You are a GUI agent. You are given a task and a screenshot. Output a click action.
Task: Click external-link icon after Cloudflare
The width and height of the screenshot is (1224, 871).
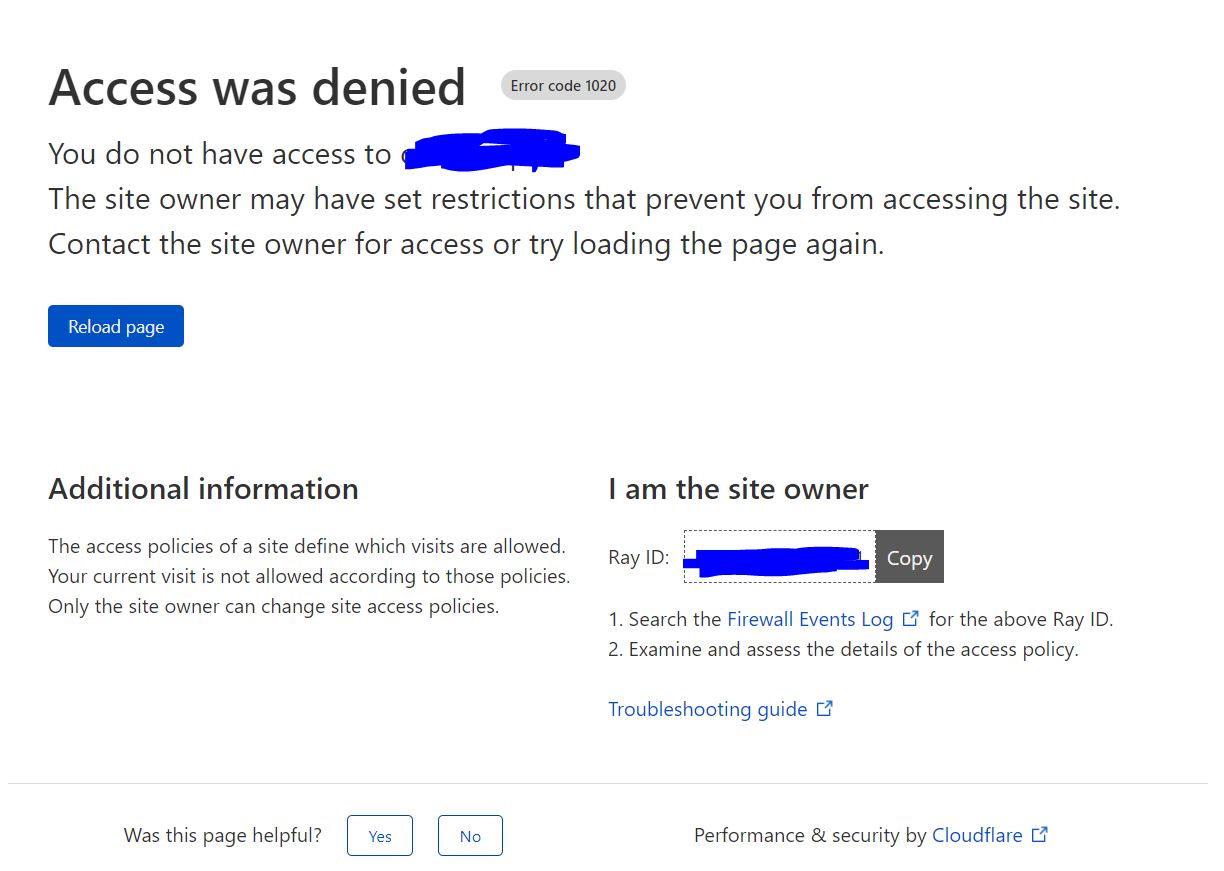click(x=1039, y=835)
